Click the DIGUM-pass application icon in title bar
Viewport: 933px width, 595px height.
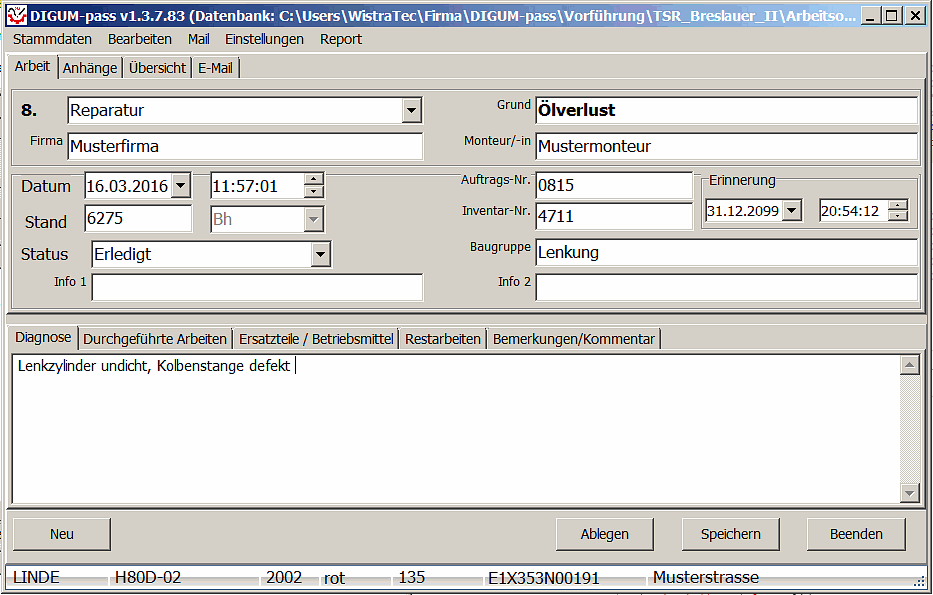coord(17,15)
